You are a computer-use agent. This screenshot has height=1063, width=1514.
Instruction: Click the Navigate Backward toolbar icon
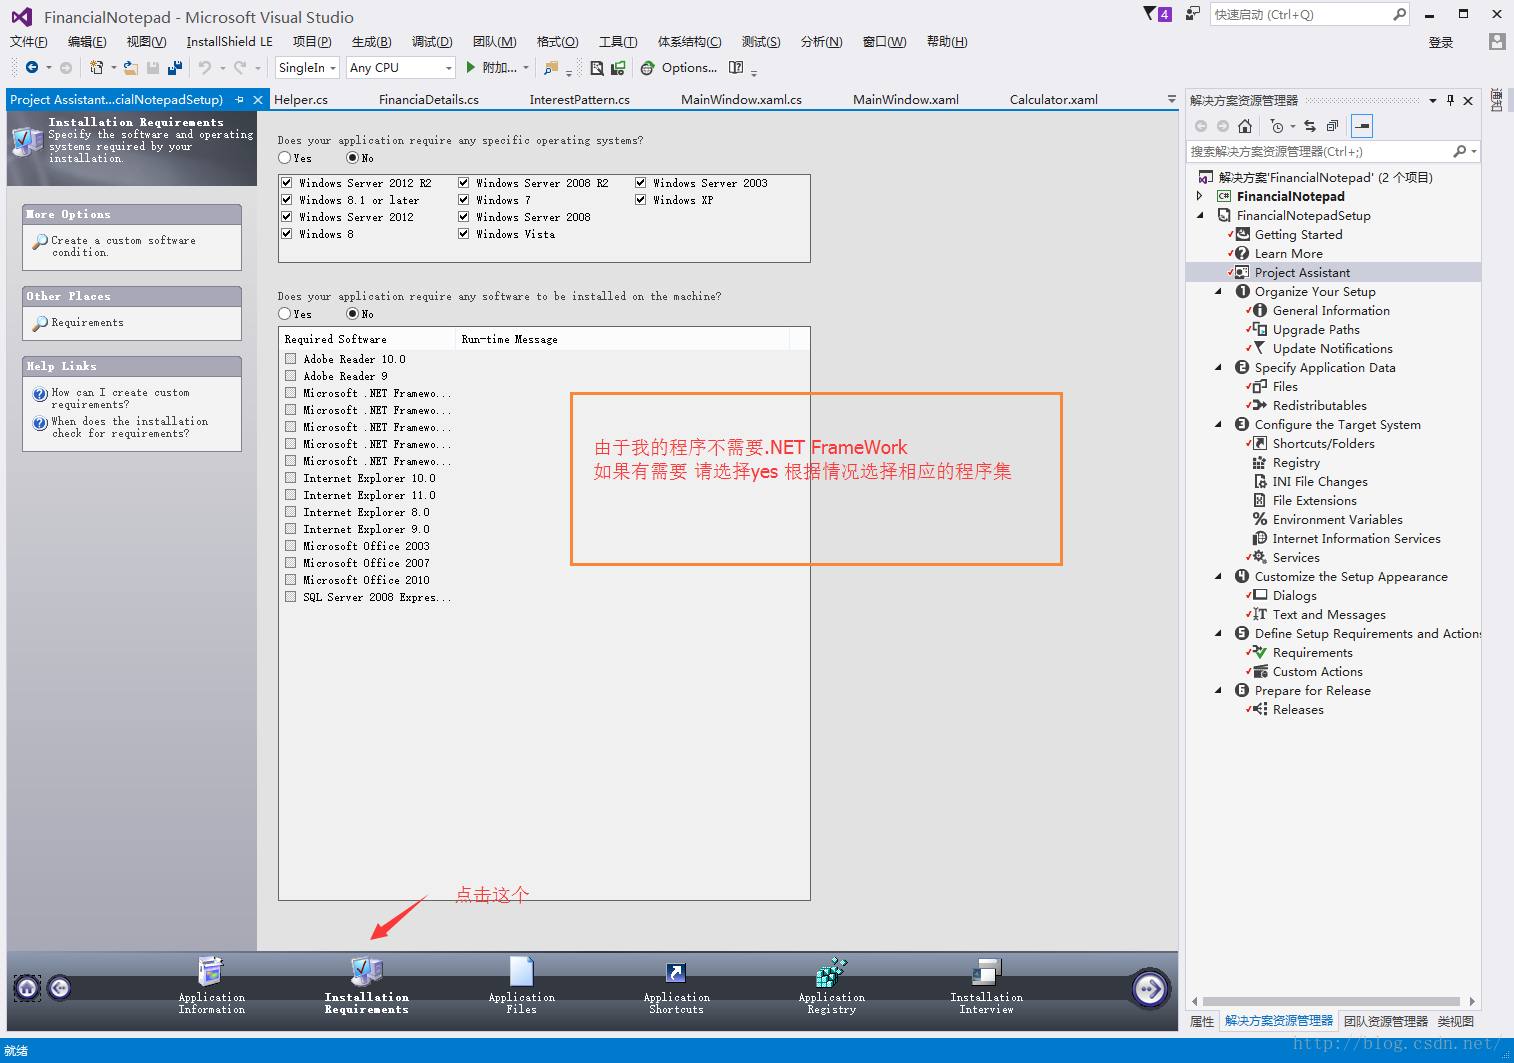point(32,68)
